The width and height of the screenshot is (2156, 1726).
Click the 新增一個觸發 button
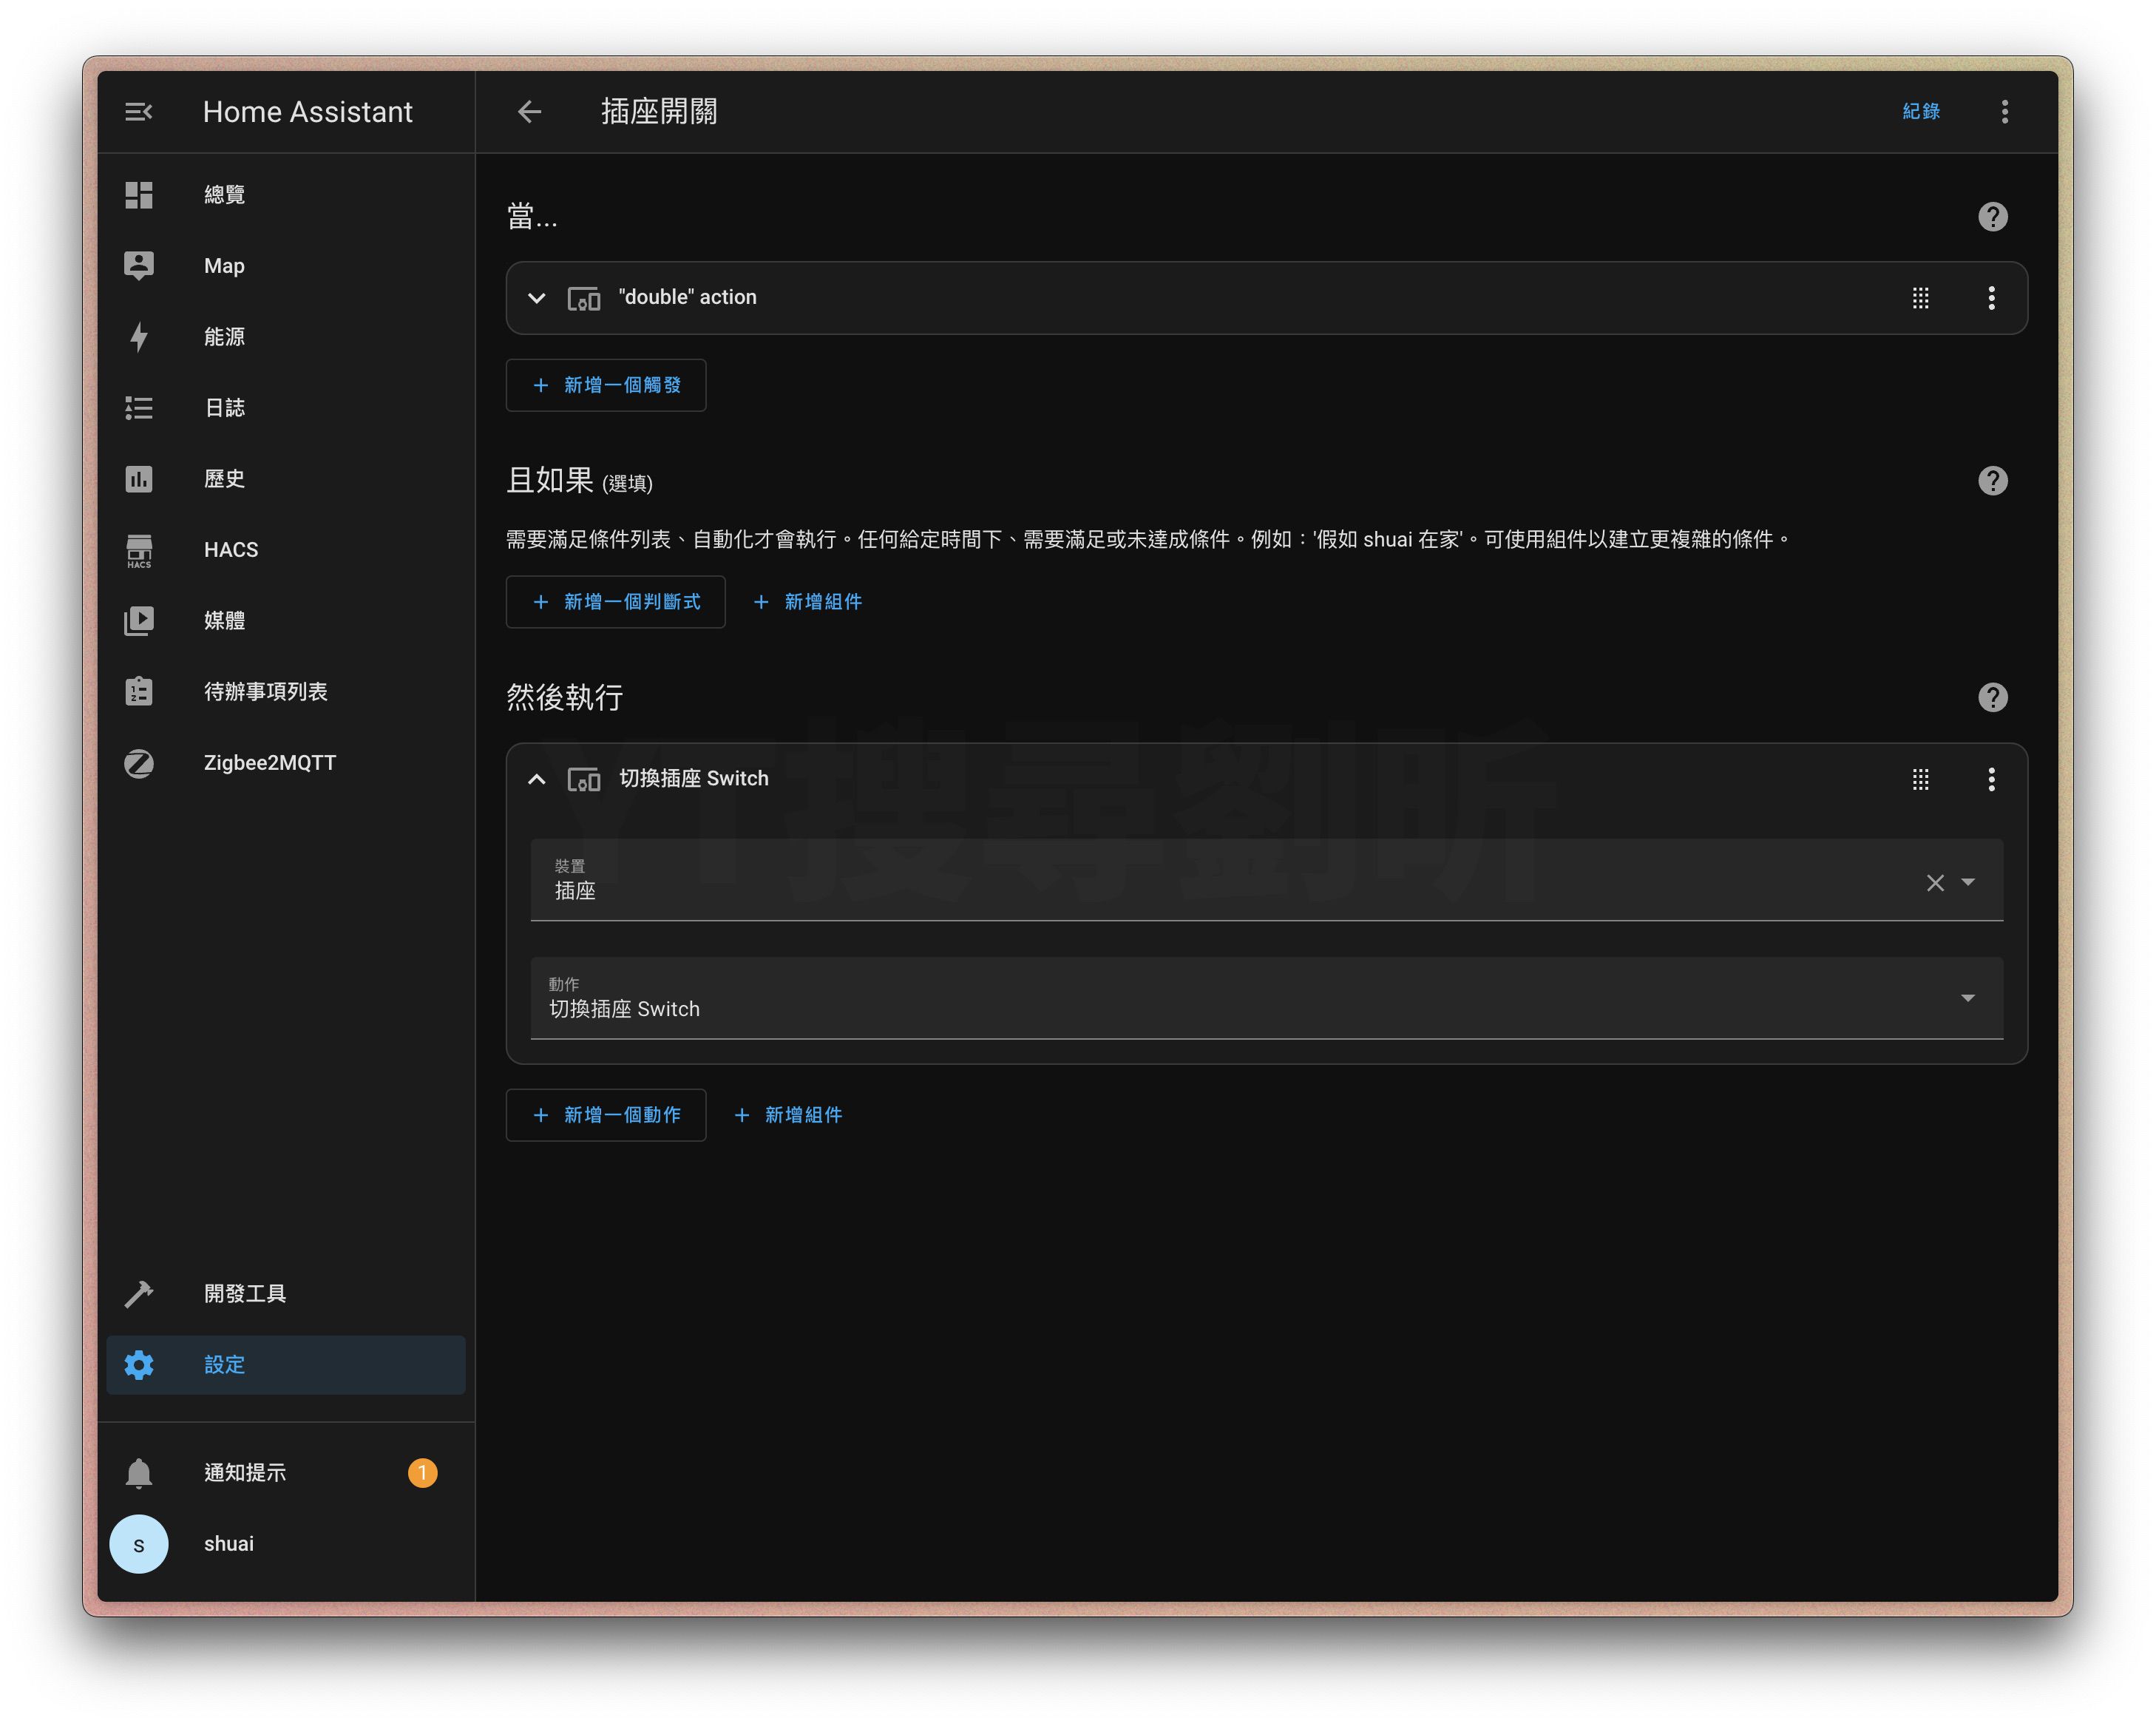point(606,385)
